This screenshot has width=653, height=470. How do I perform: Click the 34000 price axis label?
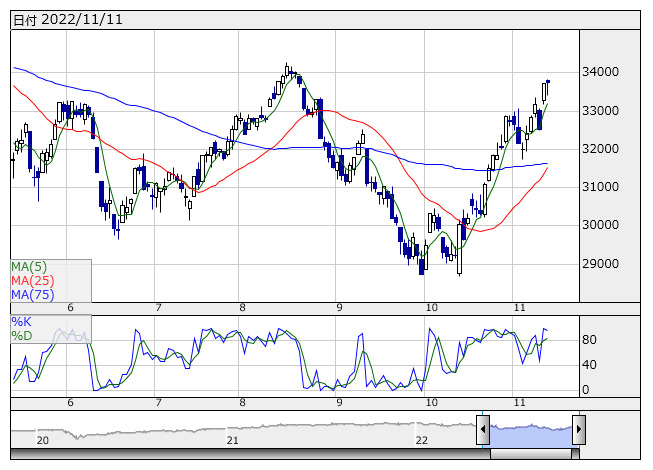(601, 72)
